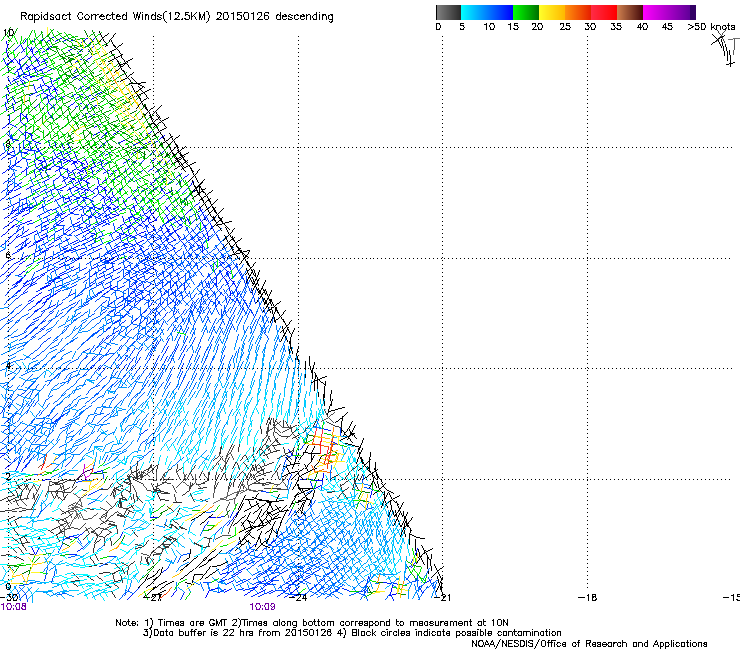
Task: Click the 'NOAA/NESDIS/Office of Research and Applications' credit
Action: (589, 644)
